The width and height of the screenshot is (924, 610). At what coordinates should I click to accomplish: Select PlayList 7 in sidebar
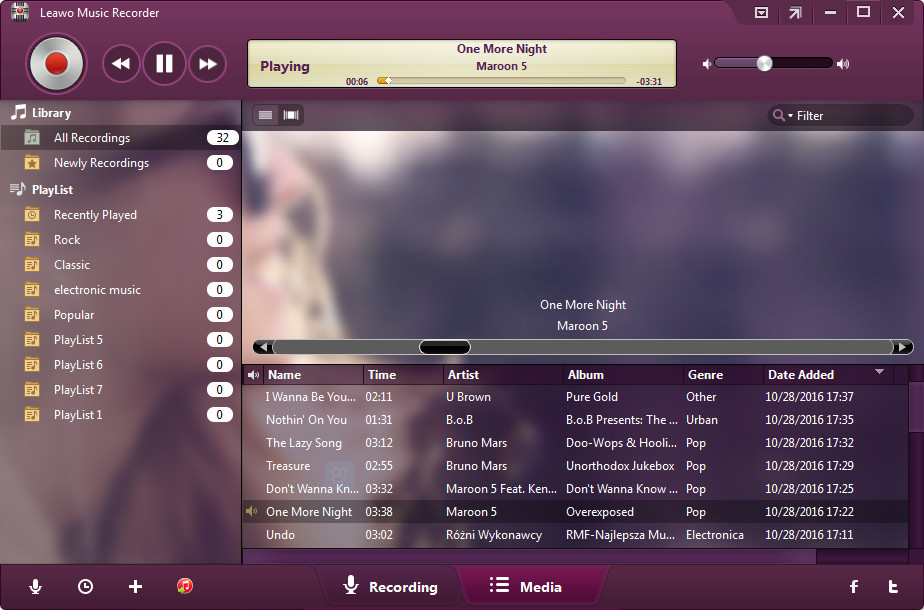pos(120,390)
